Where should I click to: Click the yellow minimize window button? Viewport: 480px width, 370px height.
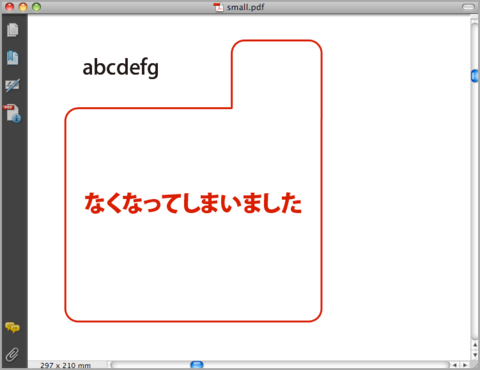tap(23, 7)
